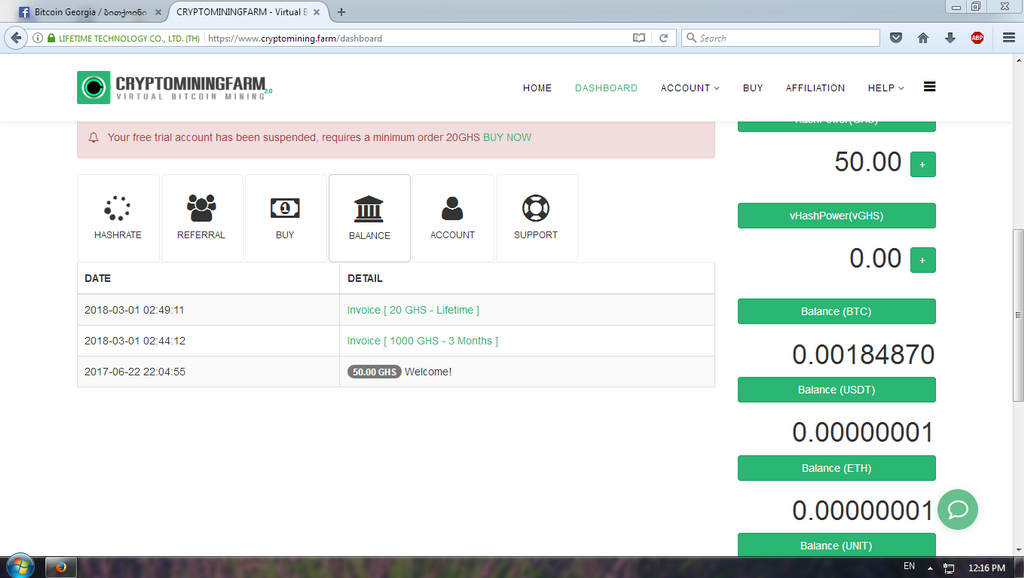Viewport: 1024px width, 578px height.
Task: Open the Buy navigation item
Action: point(752,88)
